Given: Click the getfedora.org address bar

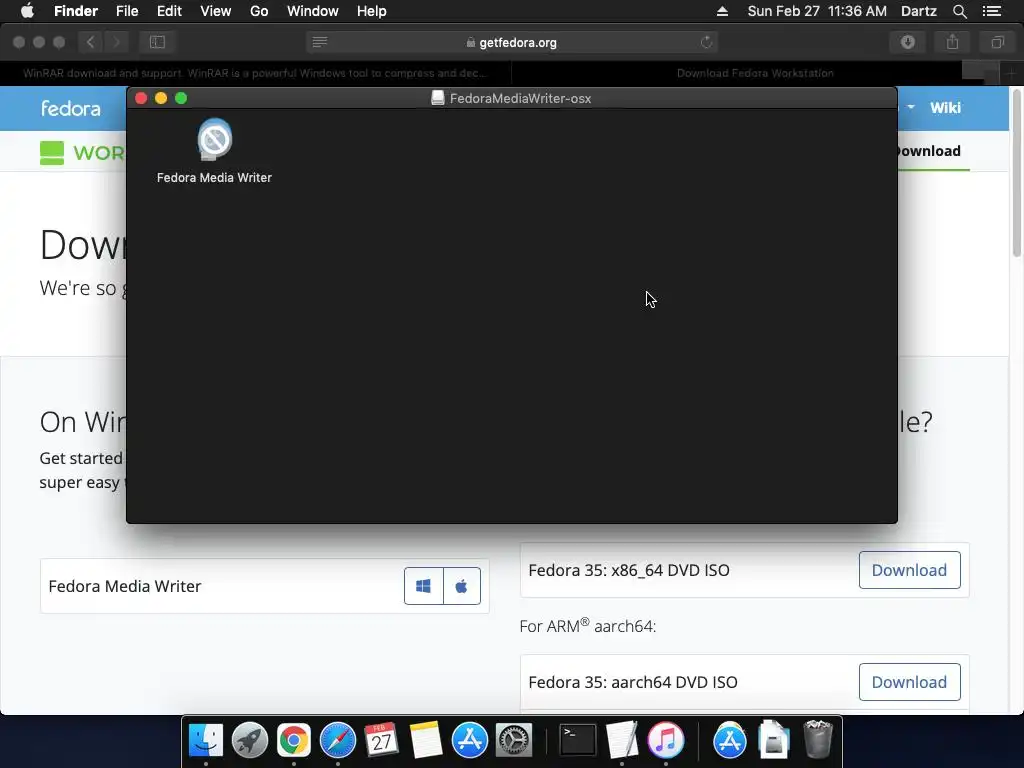Looking at the screenshot, I should pyautogui.click(x=512, y=42).
